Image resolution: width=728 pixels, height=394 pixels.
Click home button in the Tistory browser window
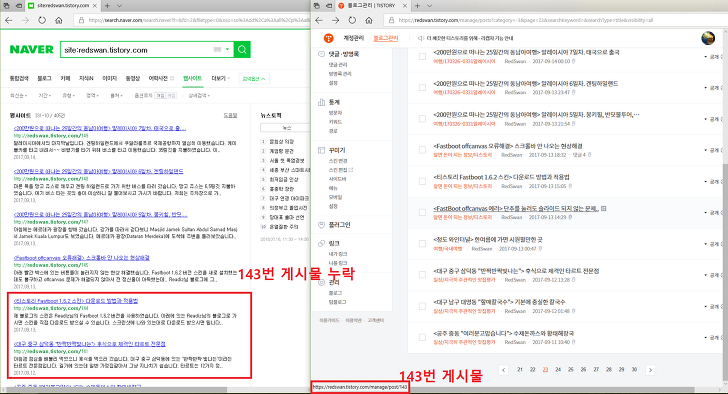pyautogui.click(x=369, y=20)
